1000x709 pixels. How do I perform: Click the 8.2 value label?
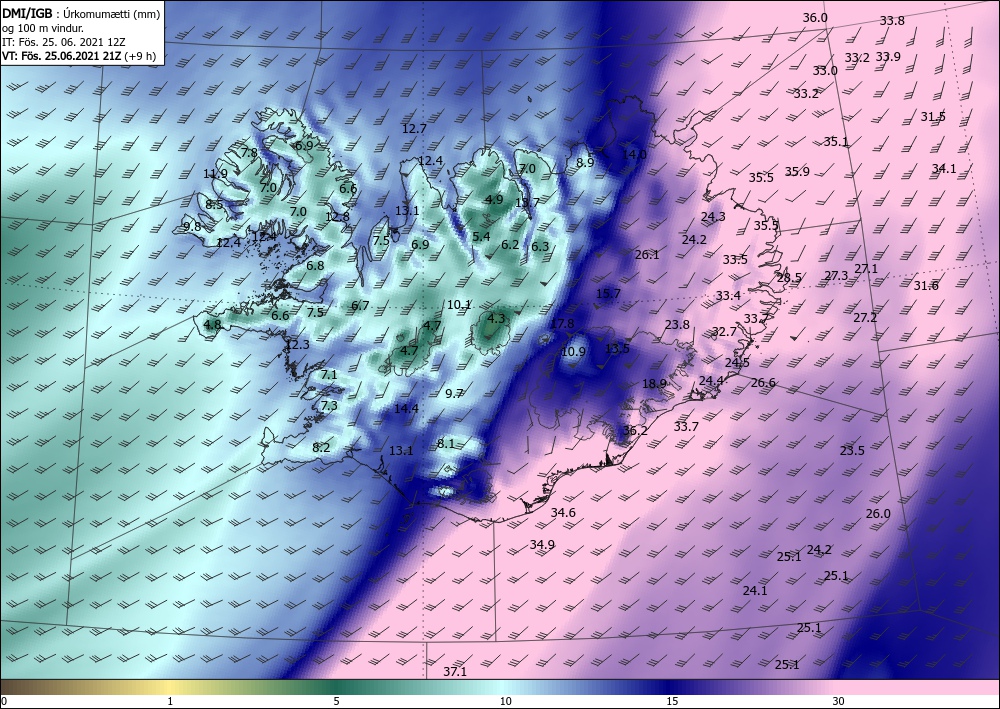pos(321,448)
